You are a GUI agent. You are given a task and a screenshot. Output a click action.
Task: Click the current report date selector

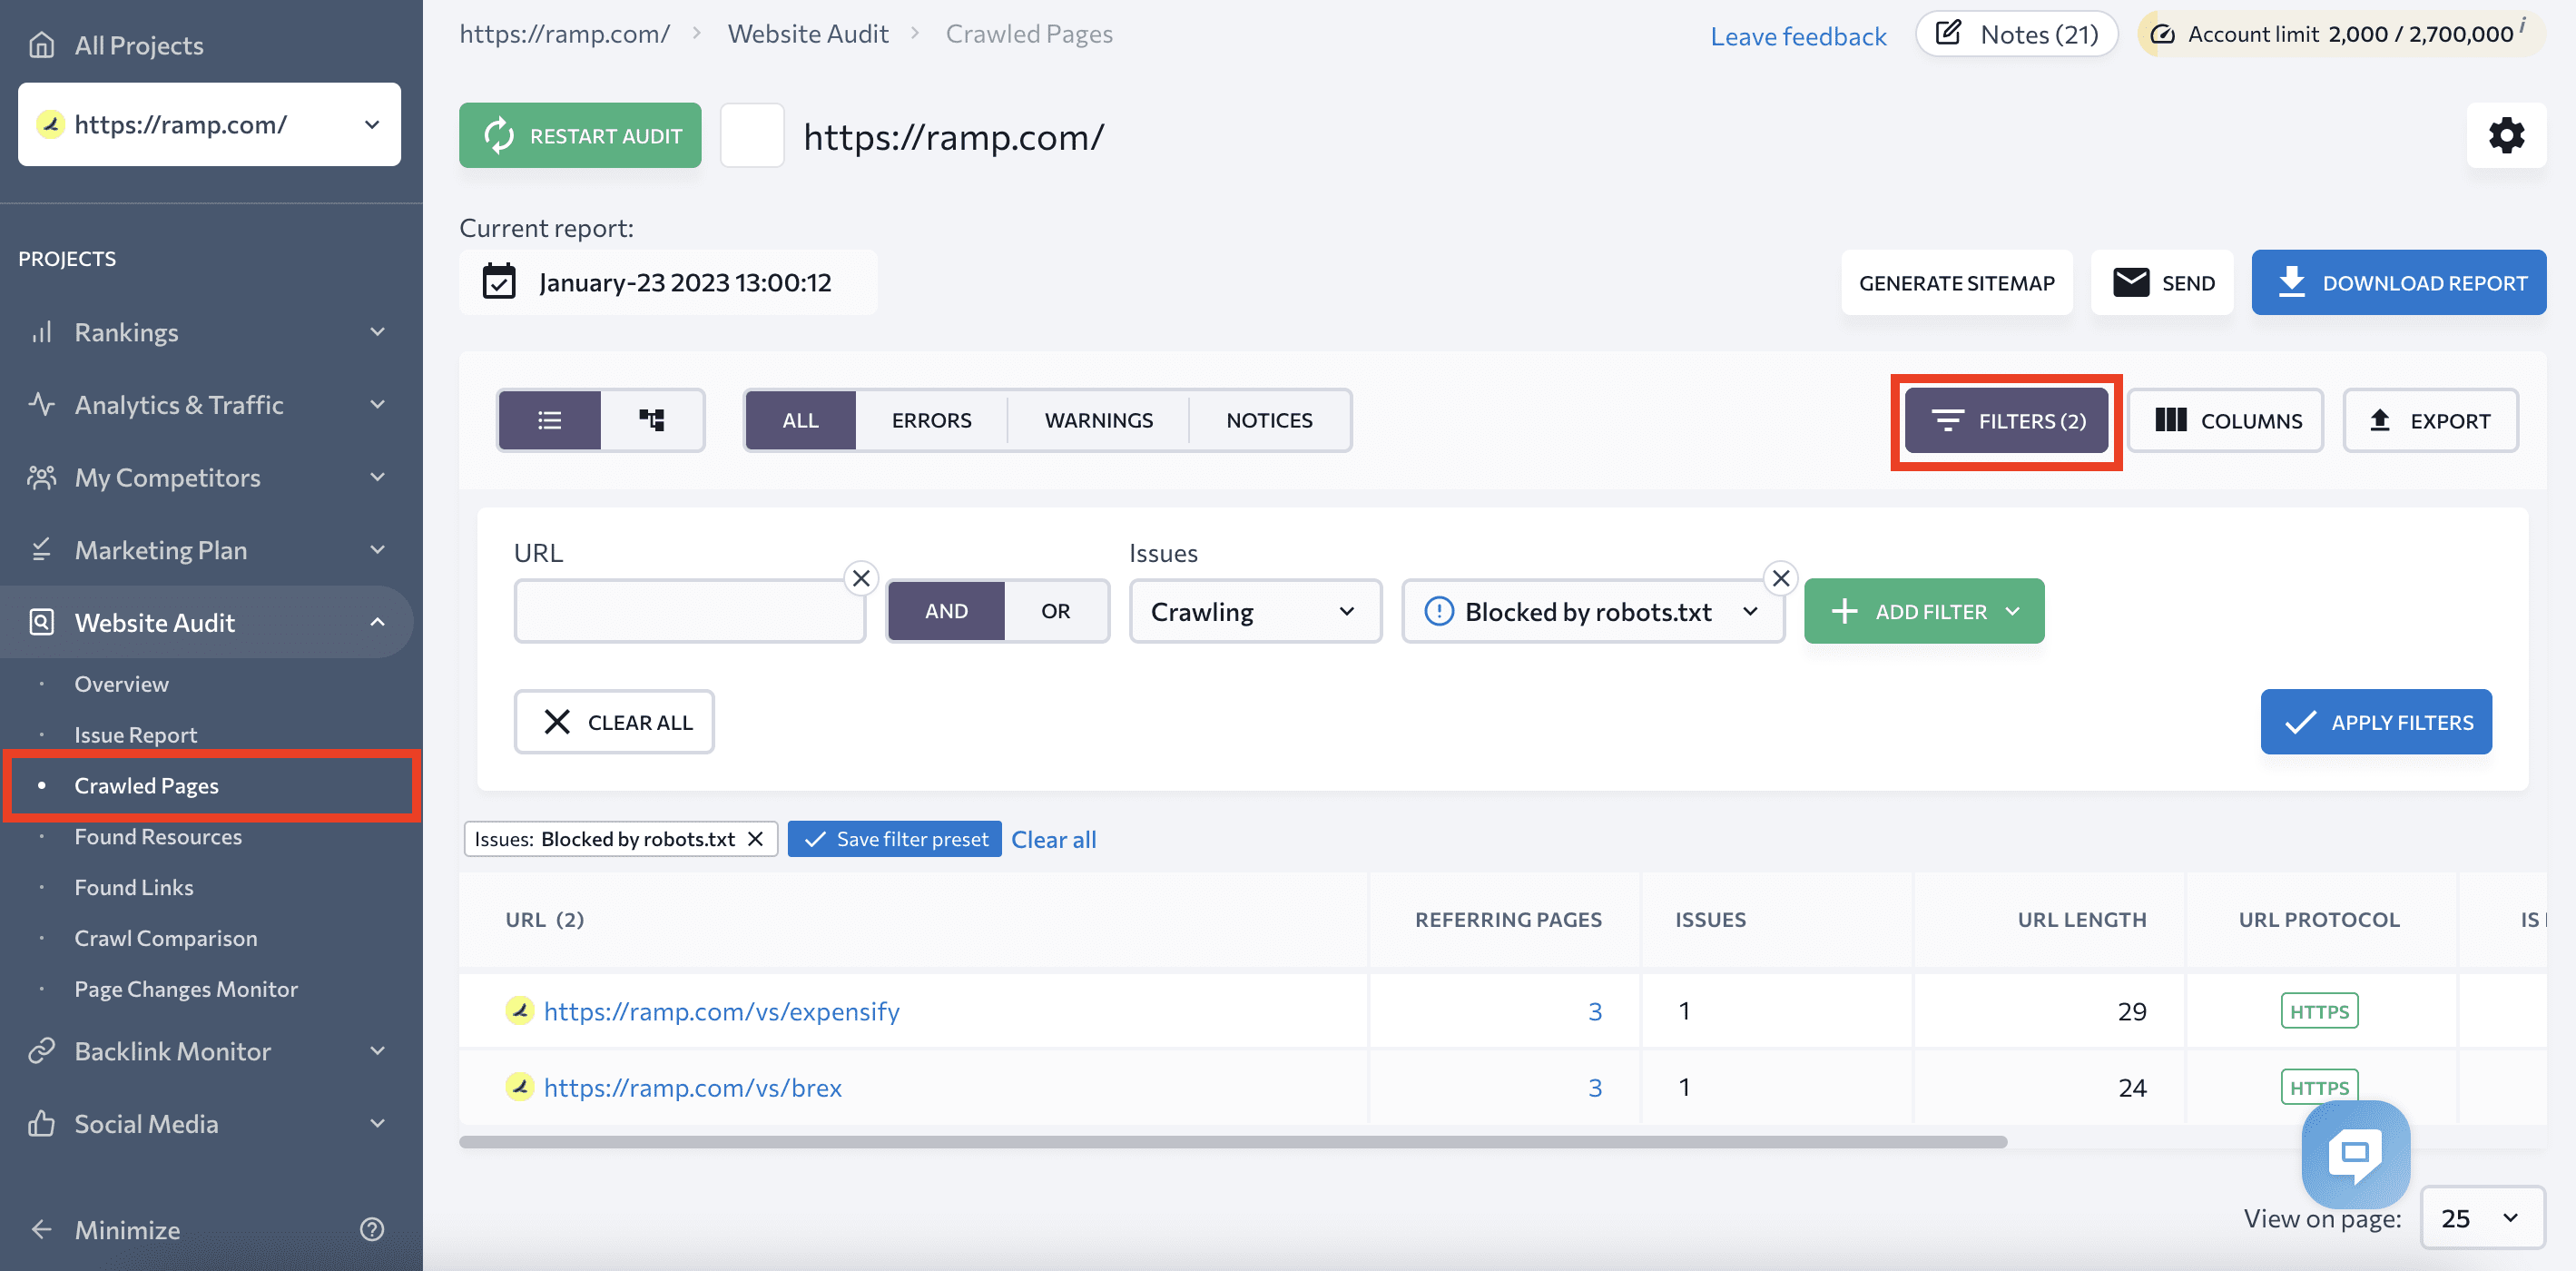668,282
